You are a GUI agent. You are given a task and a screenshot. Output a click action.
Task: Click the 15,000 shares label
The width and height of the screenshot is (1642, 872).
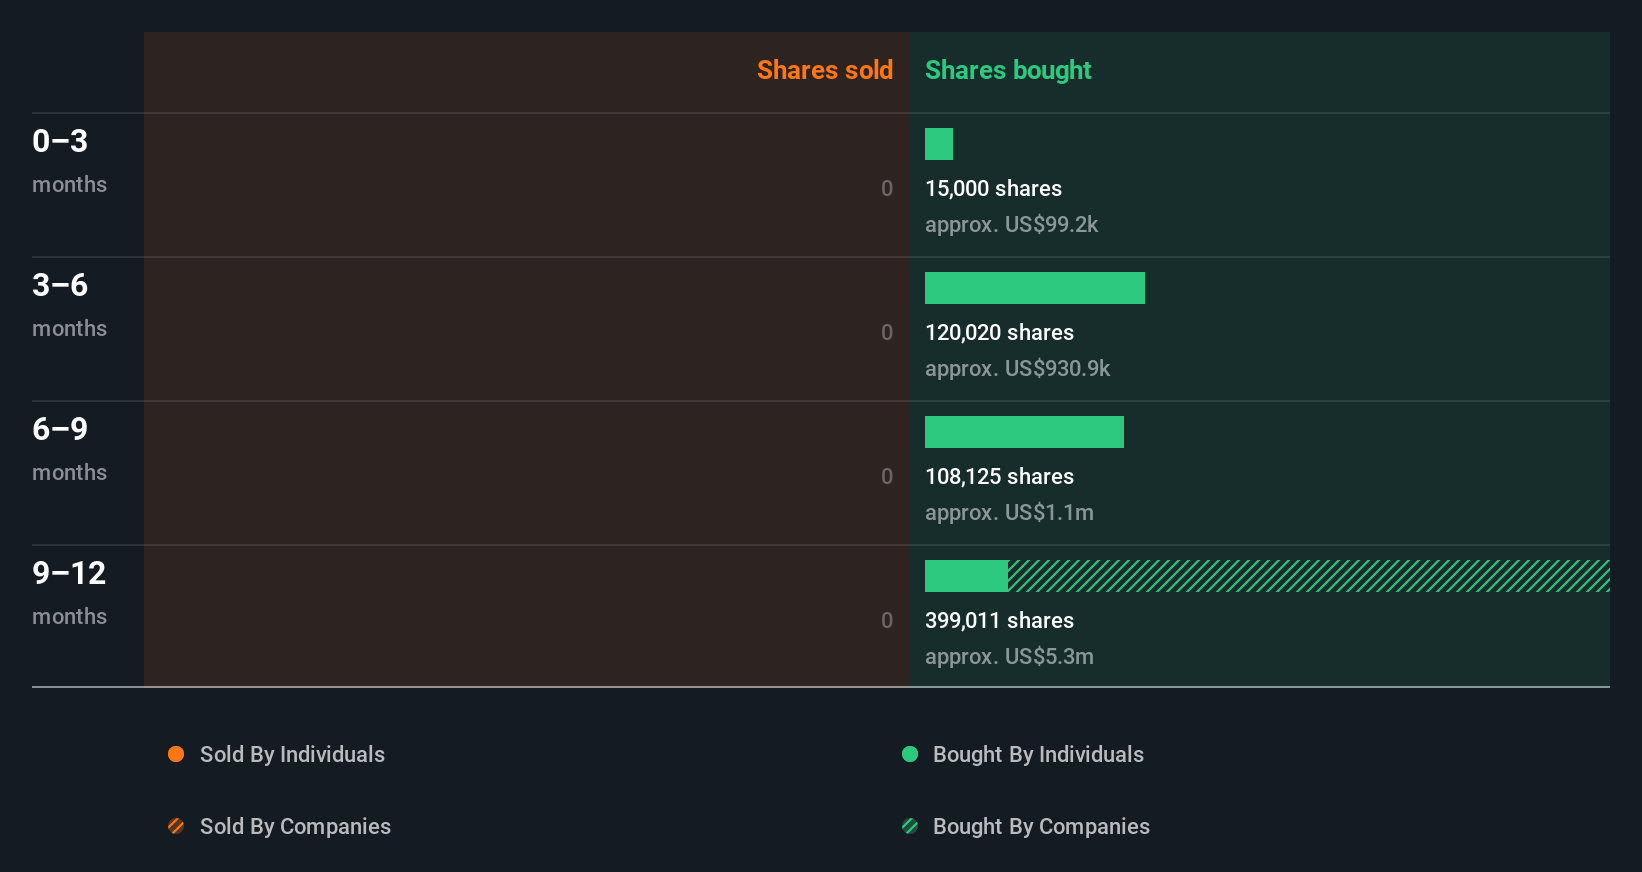pyautogui.click(x=993, y=188)
